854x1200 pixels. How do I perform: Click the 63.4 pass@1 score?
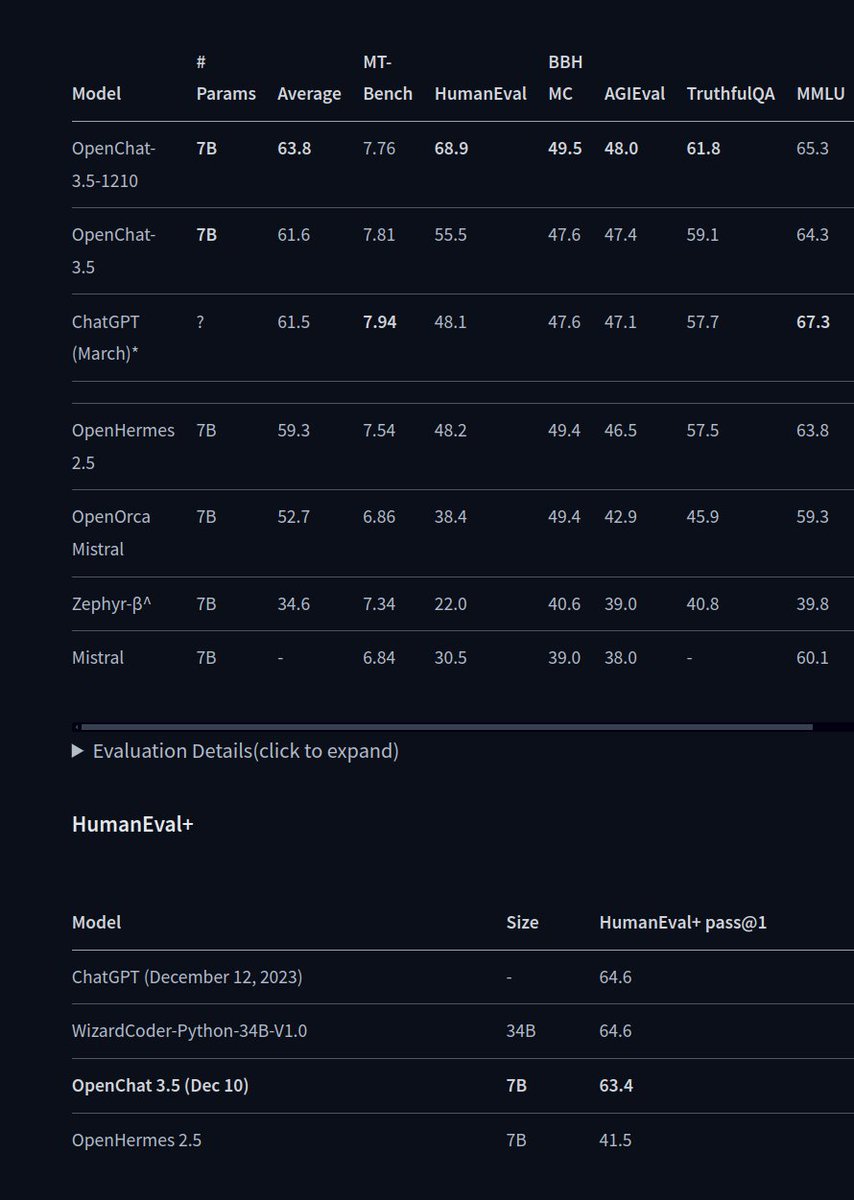[616, 1085]
